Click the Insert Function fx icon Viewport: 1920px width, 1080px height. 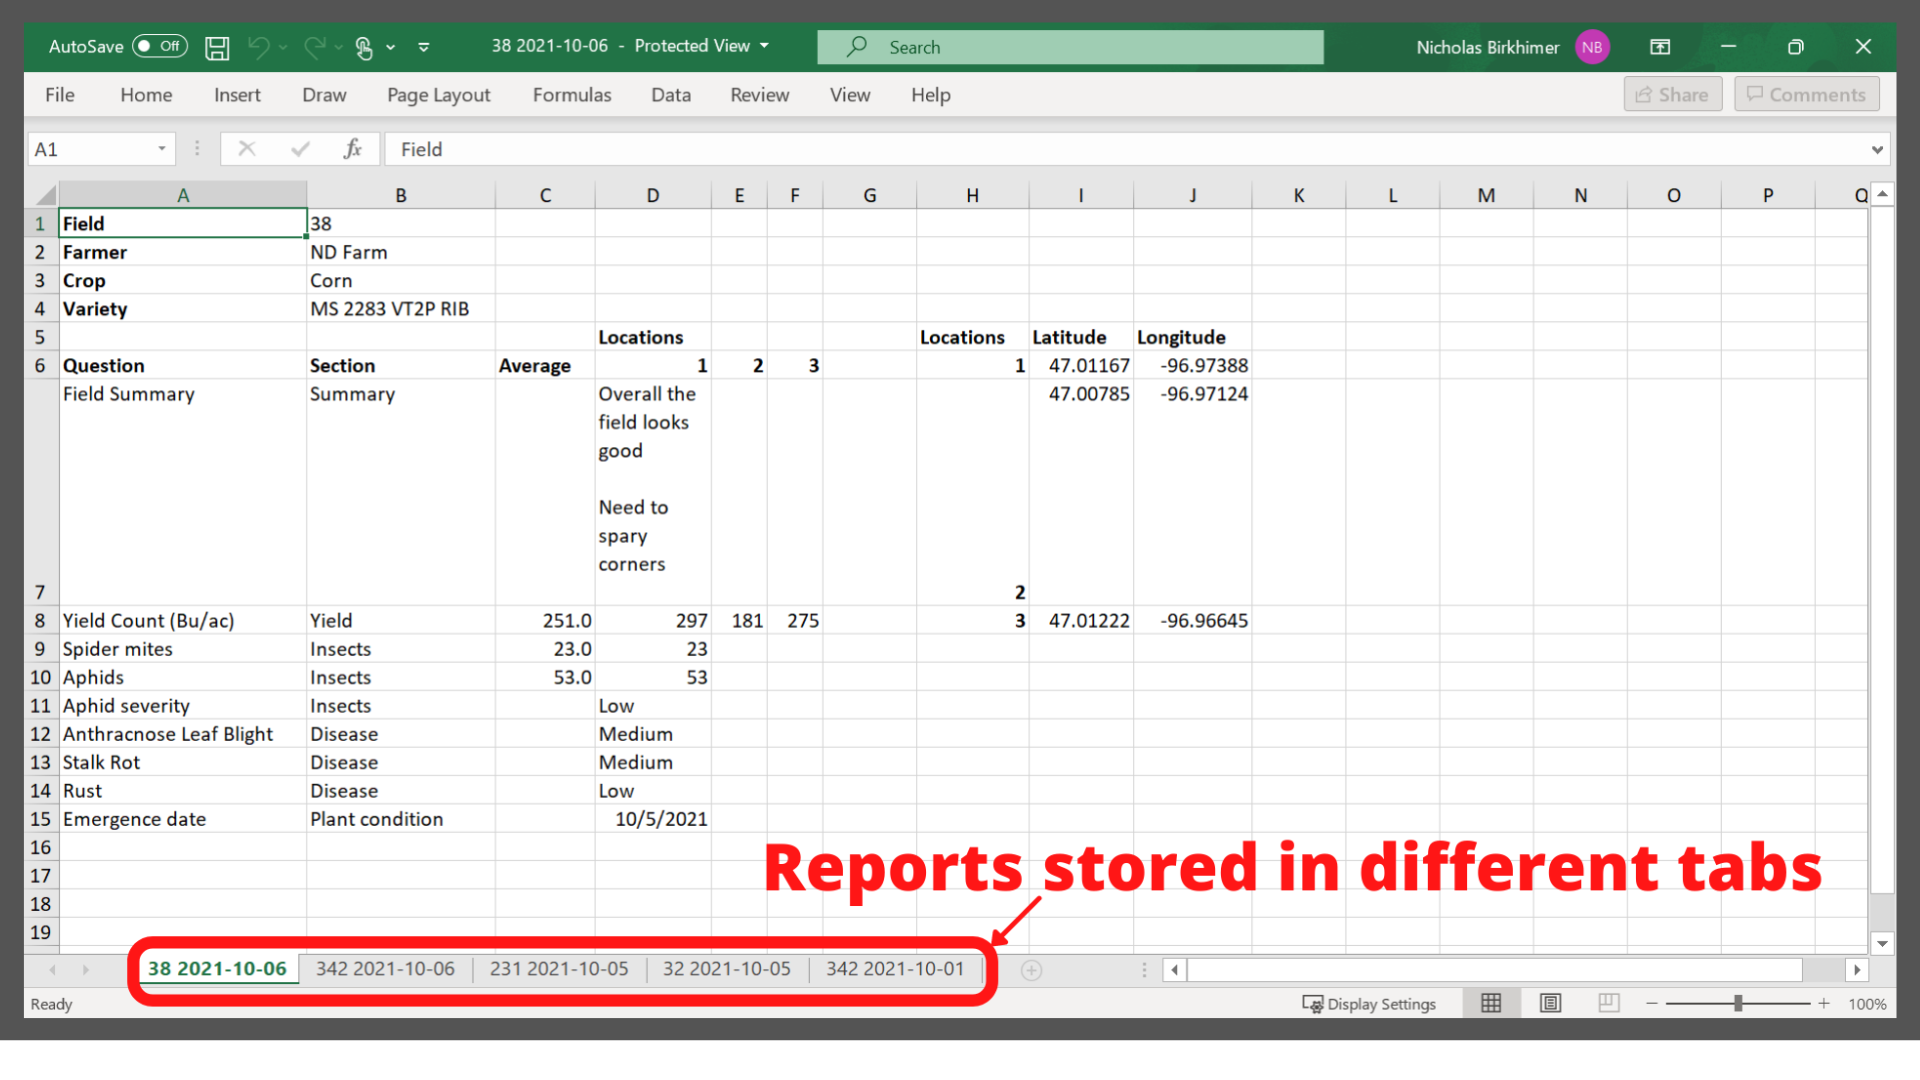tap(352, 149)
